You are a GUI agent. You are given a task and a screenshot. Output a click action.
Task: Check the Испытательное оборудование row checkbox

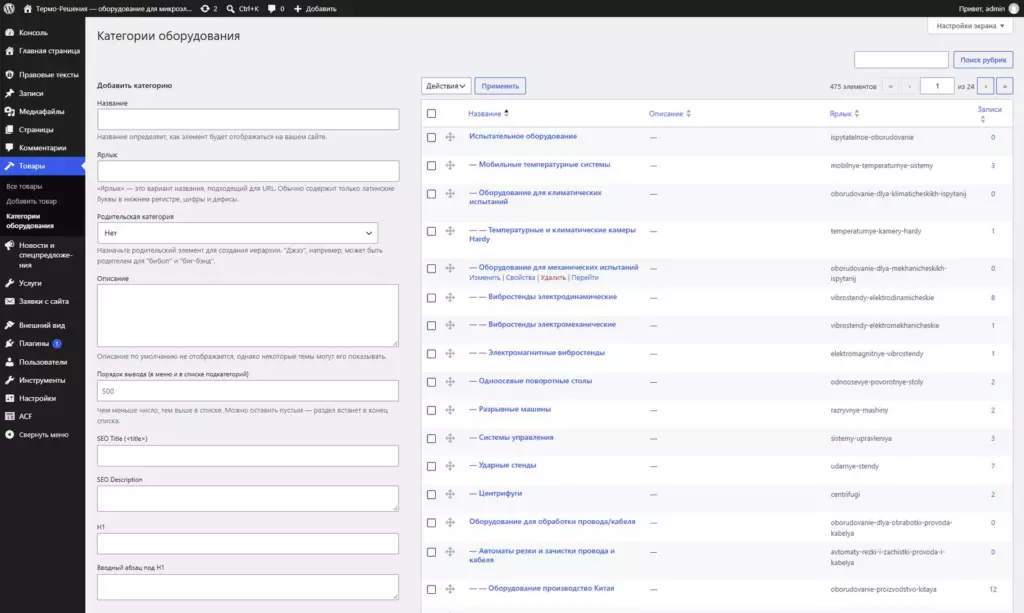(x=431, y=137)
